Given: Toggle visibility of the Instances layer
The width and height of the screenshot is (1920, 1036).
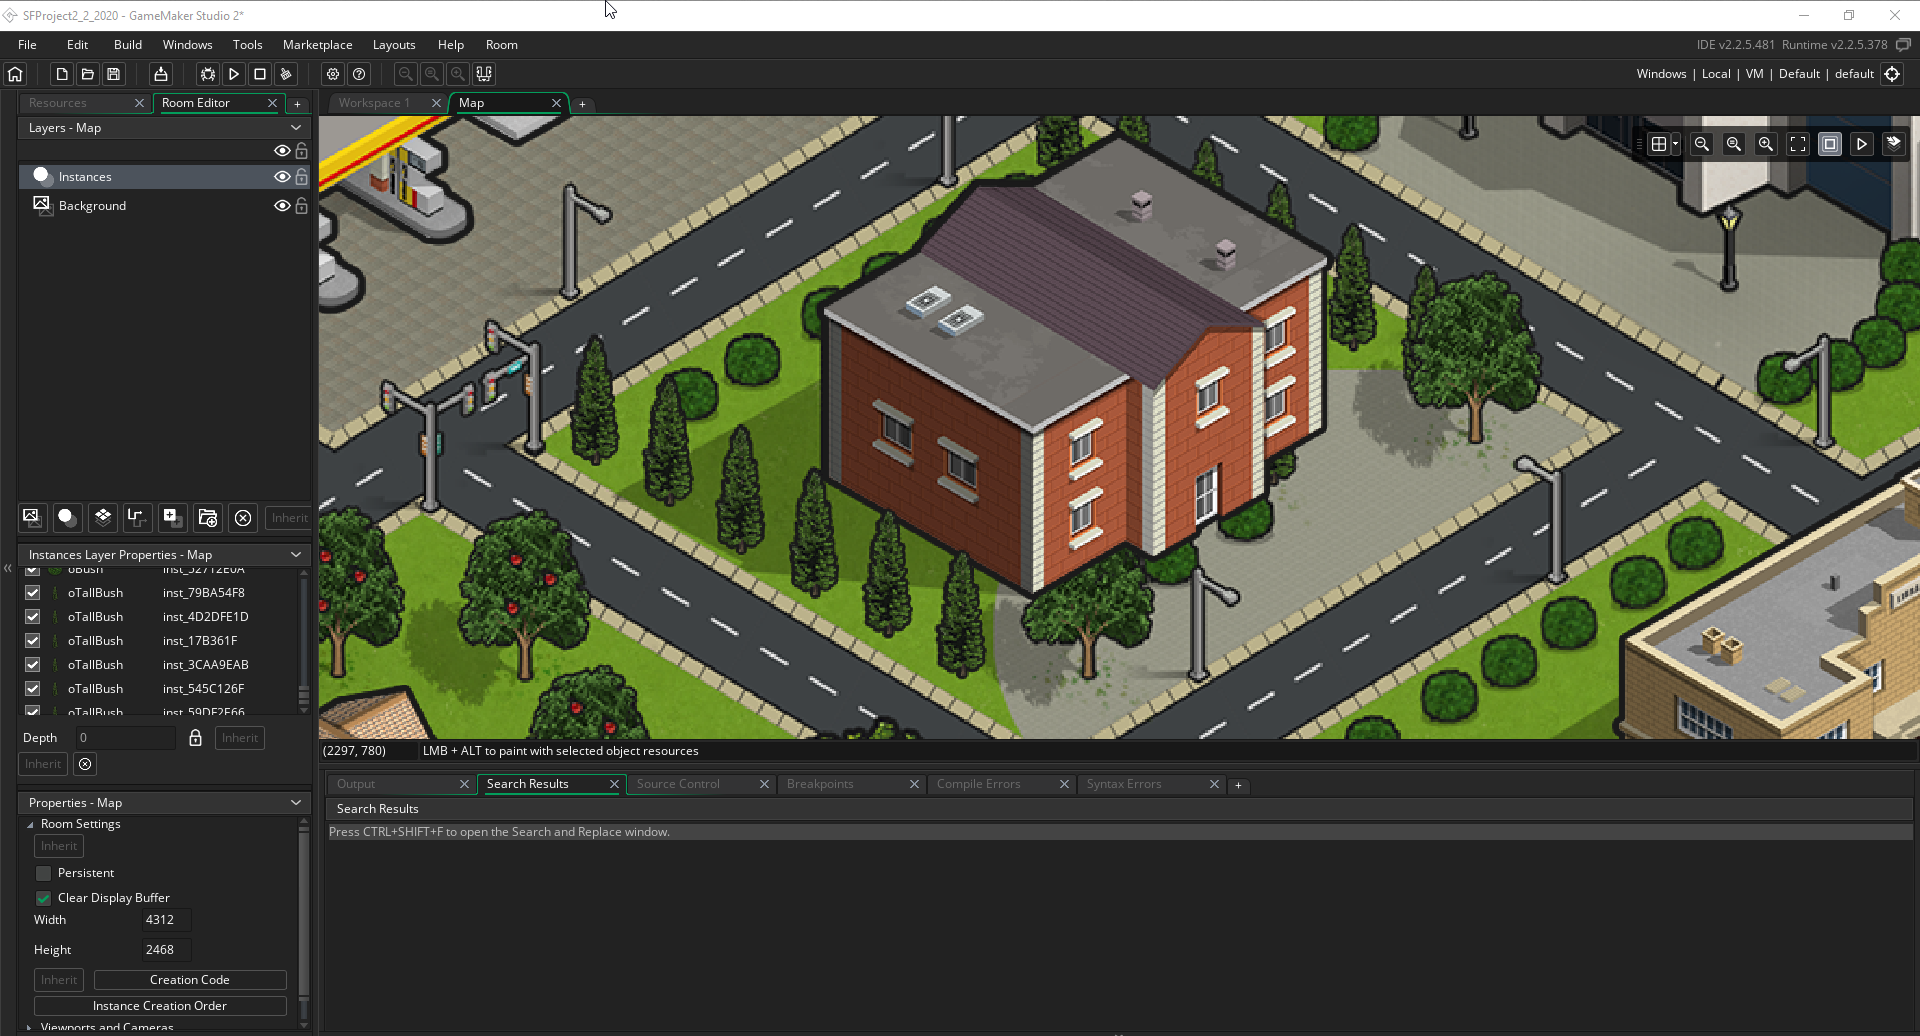Looking at the screenshot, I should tap(282, 177).
